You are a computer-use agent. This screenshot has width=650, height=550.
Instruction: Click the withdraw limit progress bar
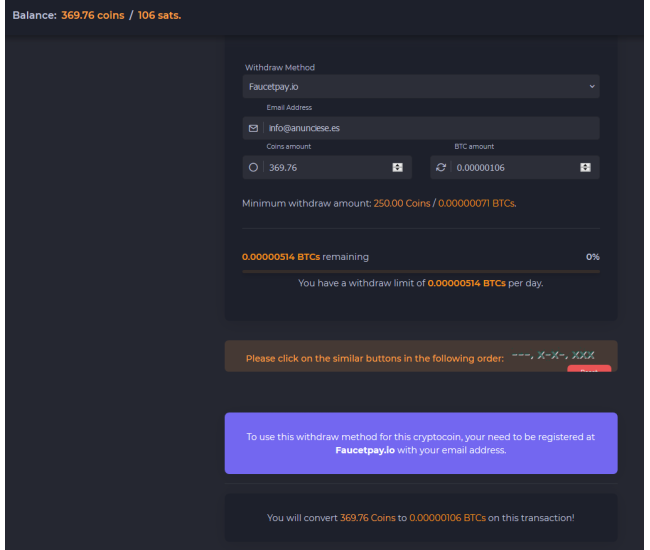(421, 270)
